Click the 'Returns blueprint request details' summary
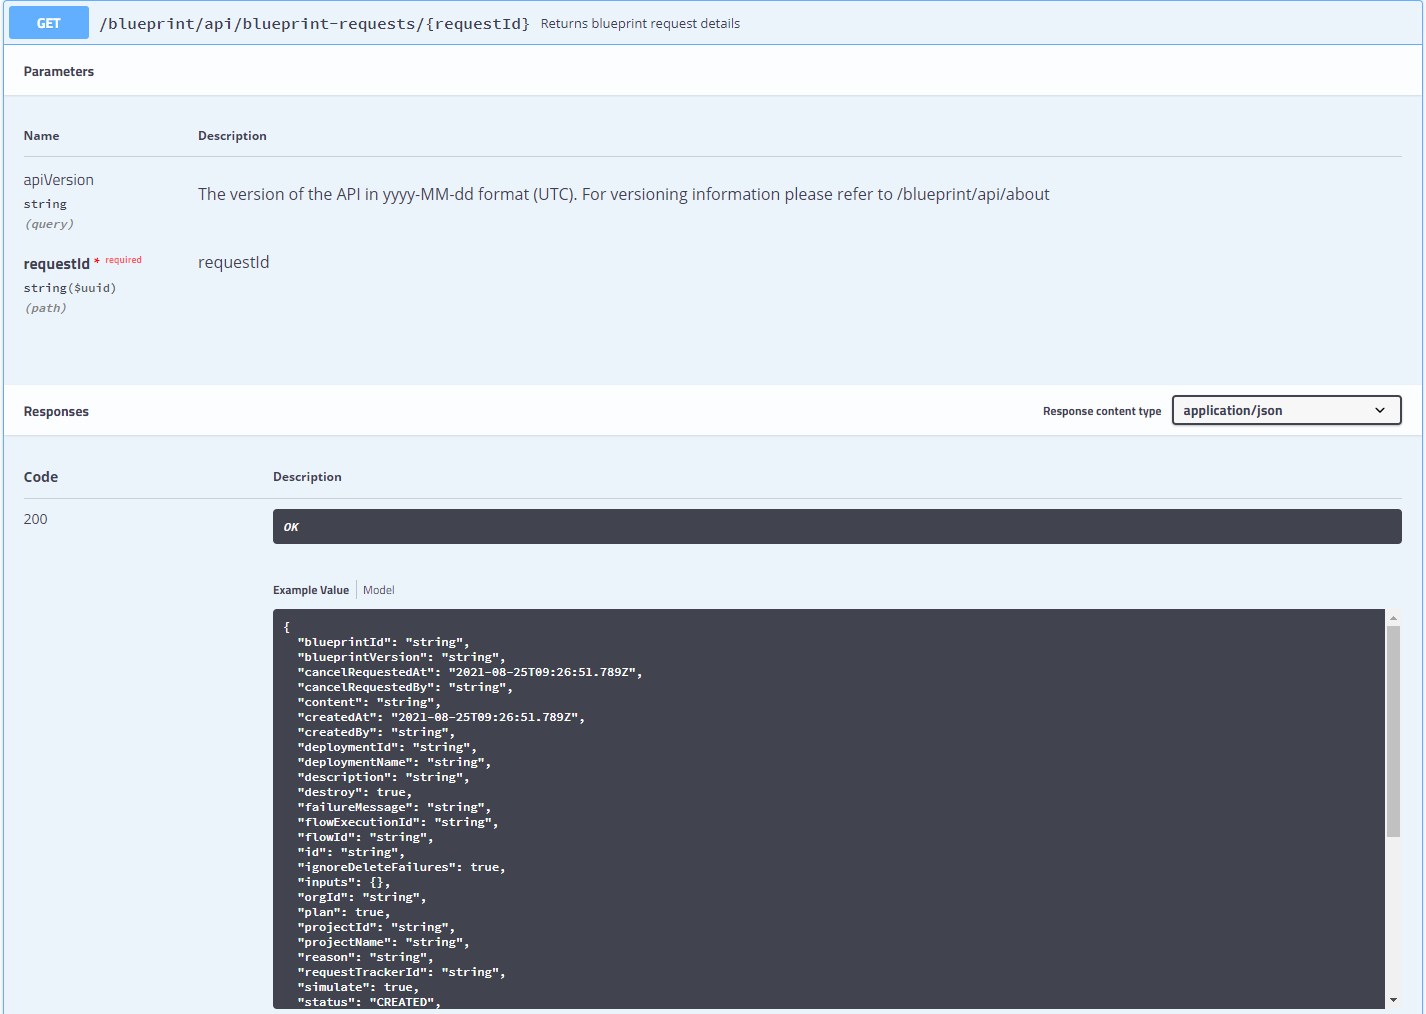 coord(640,23)
